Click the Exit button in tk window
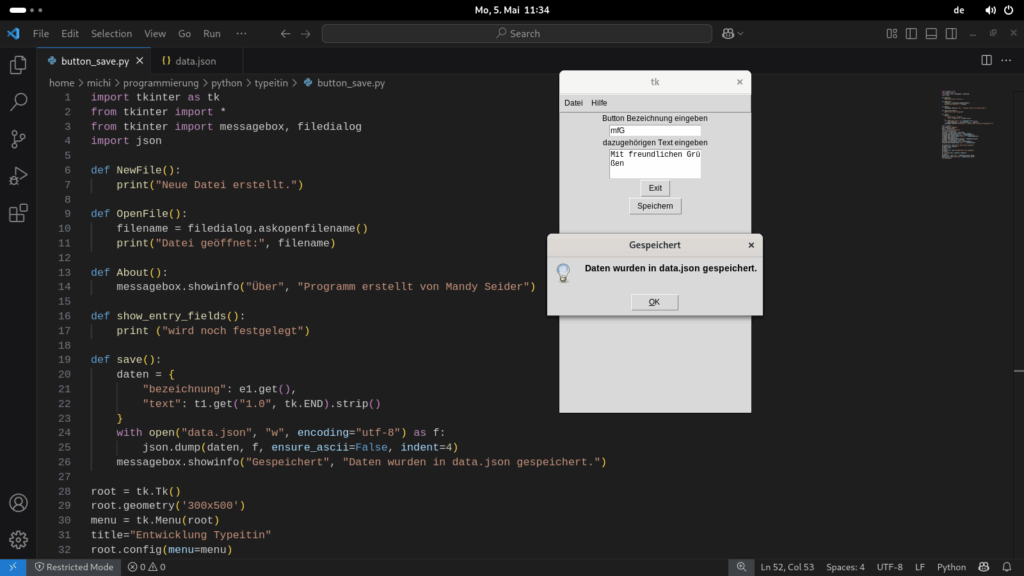1024x576 pixels. pyautogui.click(x=655, y=188)
